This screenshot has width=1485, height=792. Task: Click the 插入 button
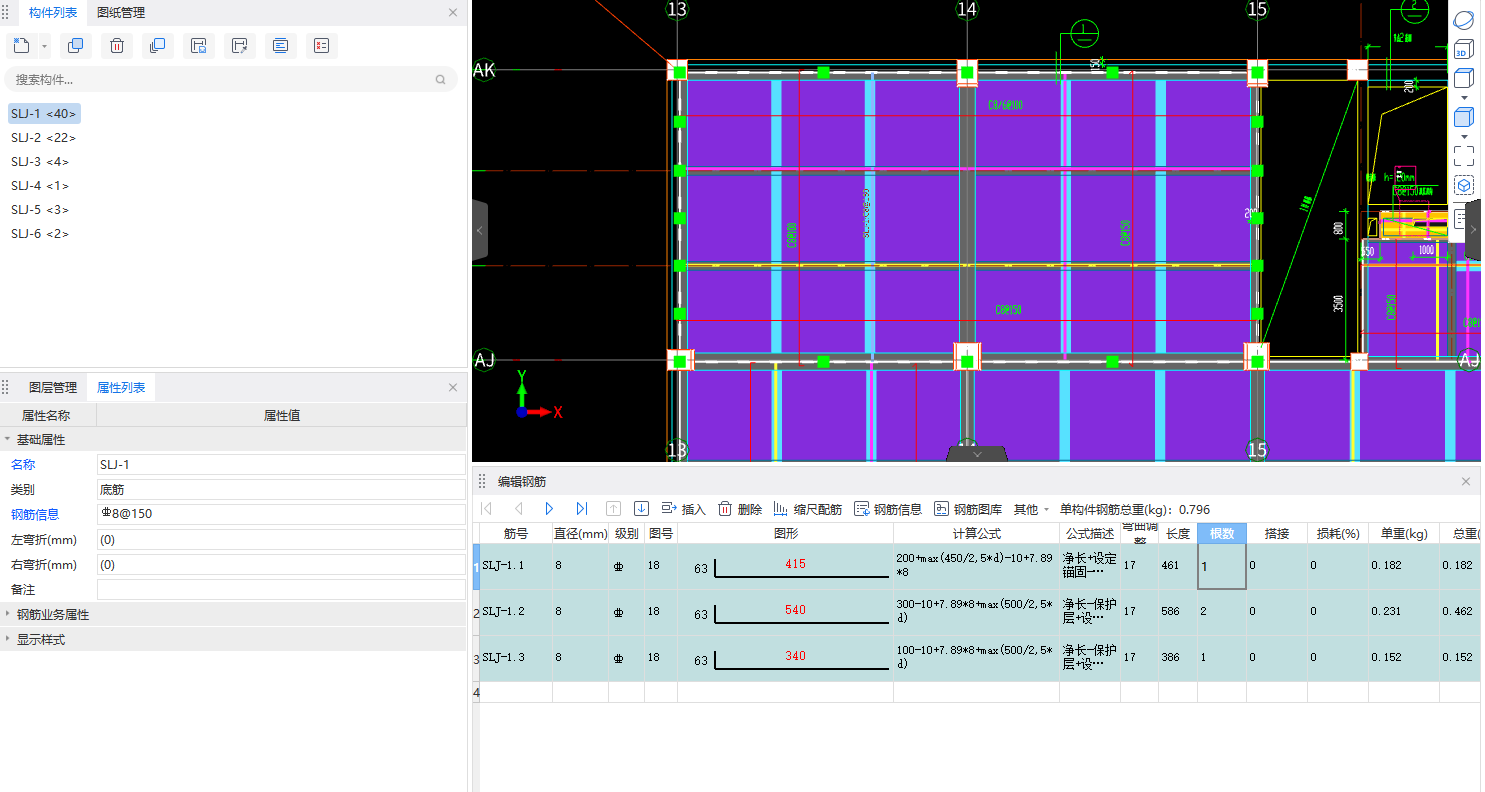[684, 509]
